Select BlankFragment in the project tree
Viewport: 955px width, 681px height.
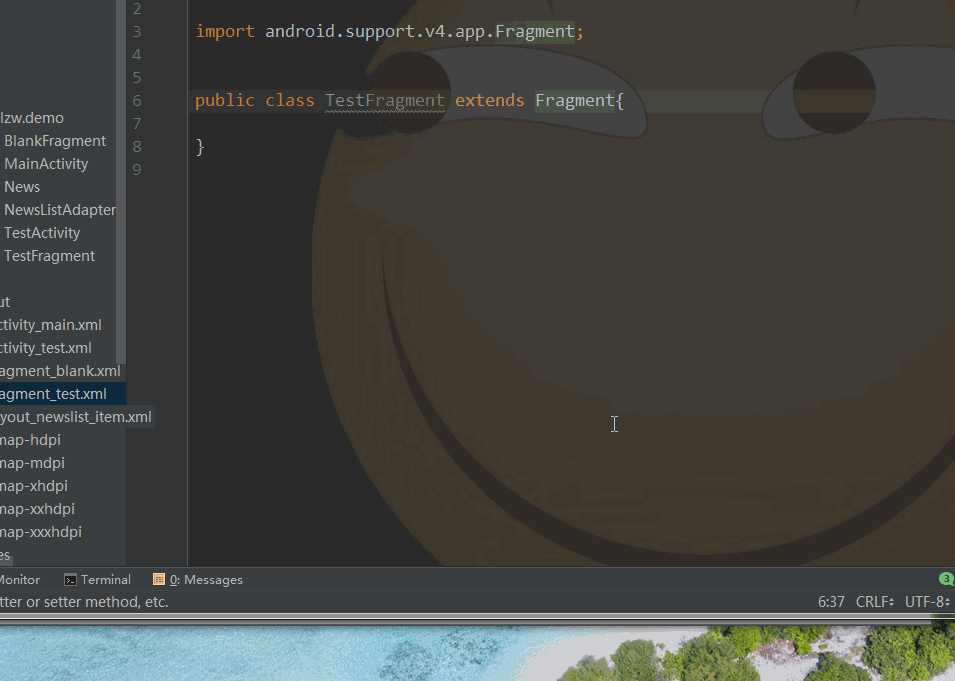pyautogui.click(x=55, y=141)
